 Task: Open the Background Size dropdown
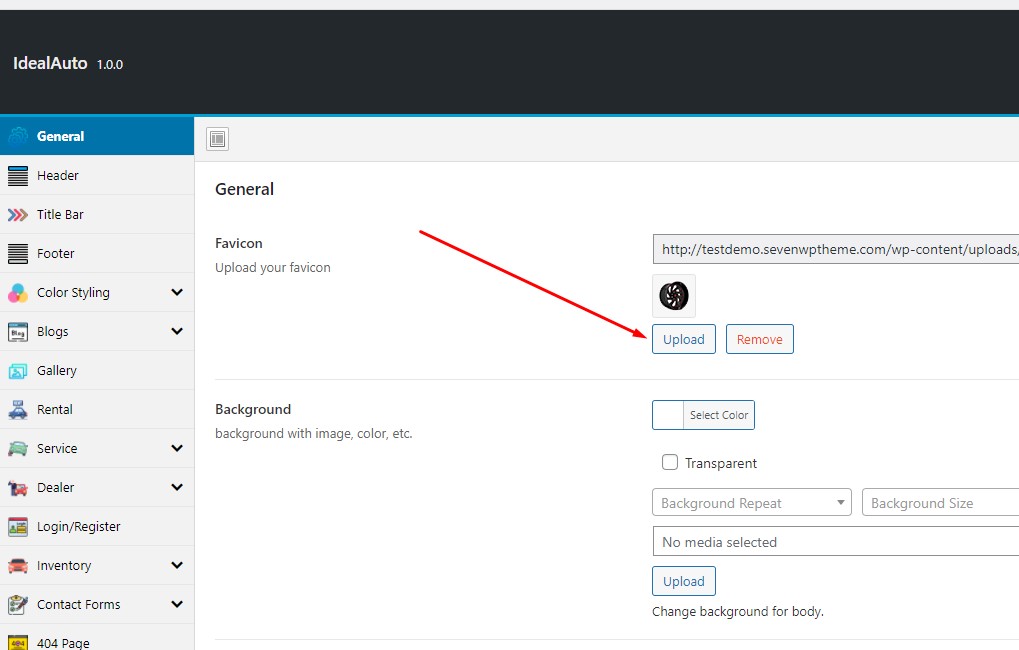tap(940, 503)
